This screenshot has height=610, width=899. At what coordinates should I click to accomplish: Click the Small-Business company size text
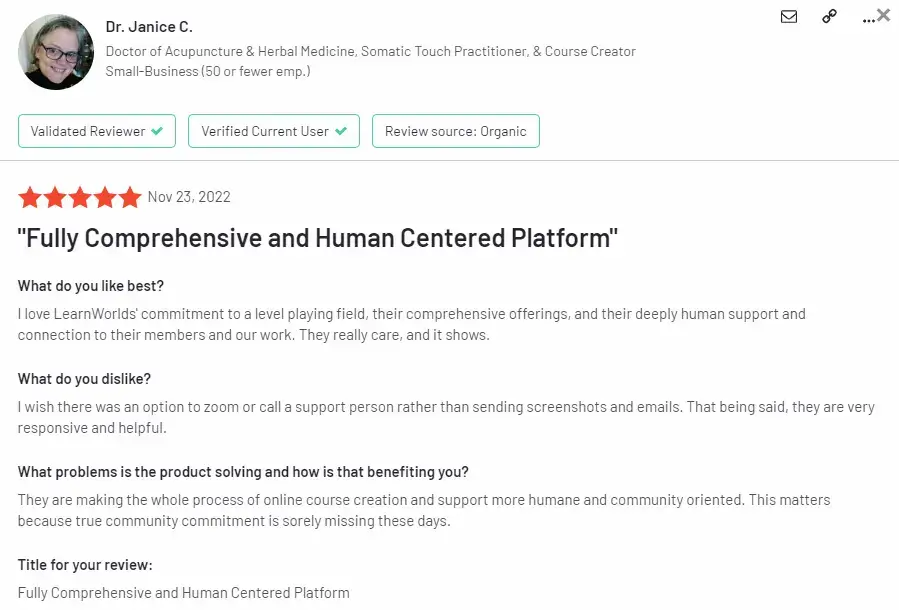pos(208,71)
